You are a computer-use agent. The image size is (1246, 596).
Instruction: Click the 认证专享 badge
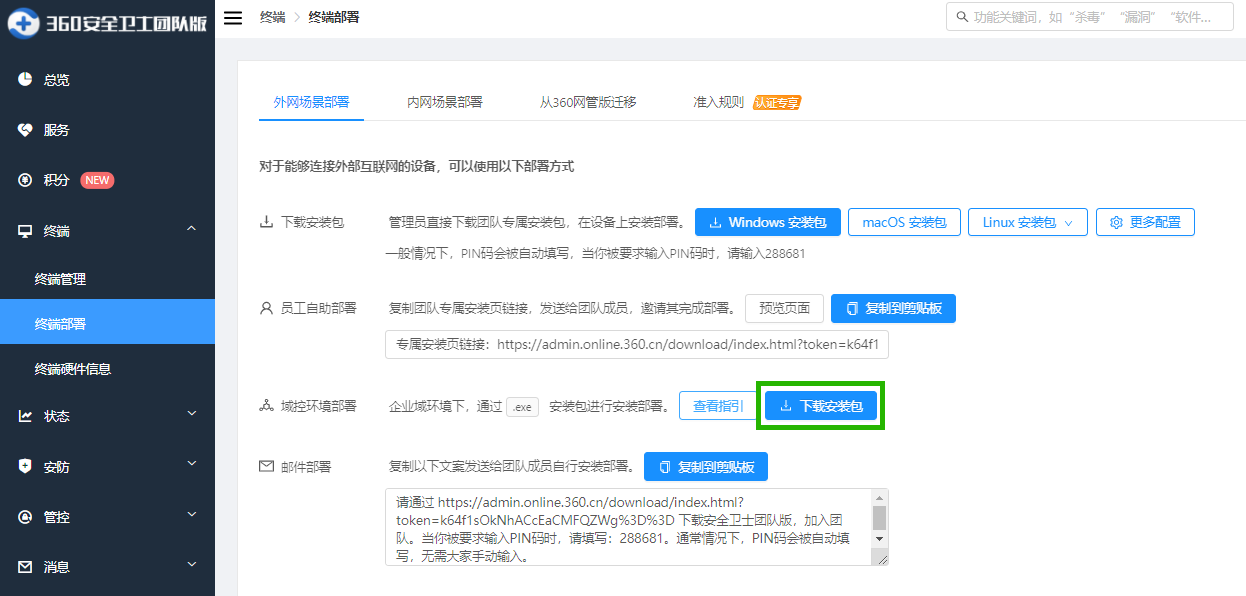(777, 102)
